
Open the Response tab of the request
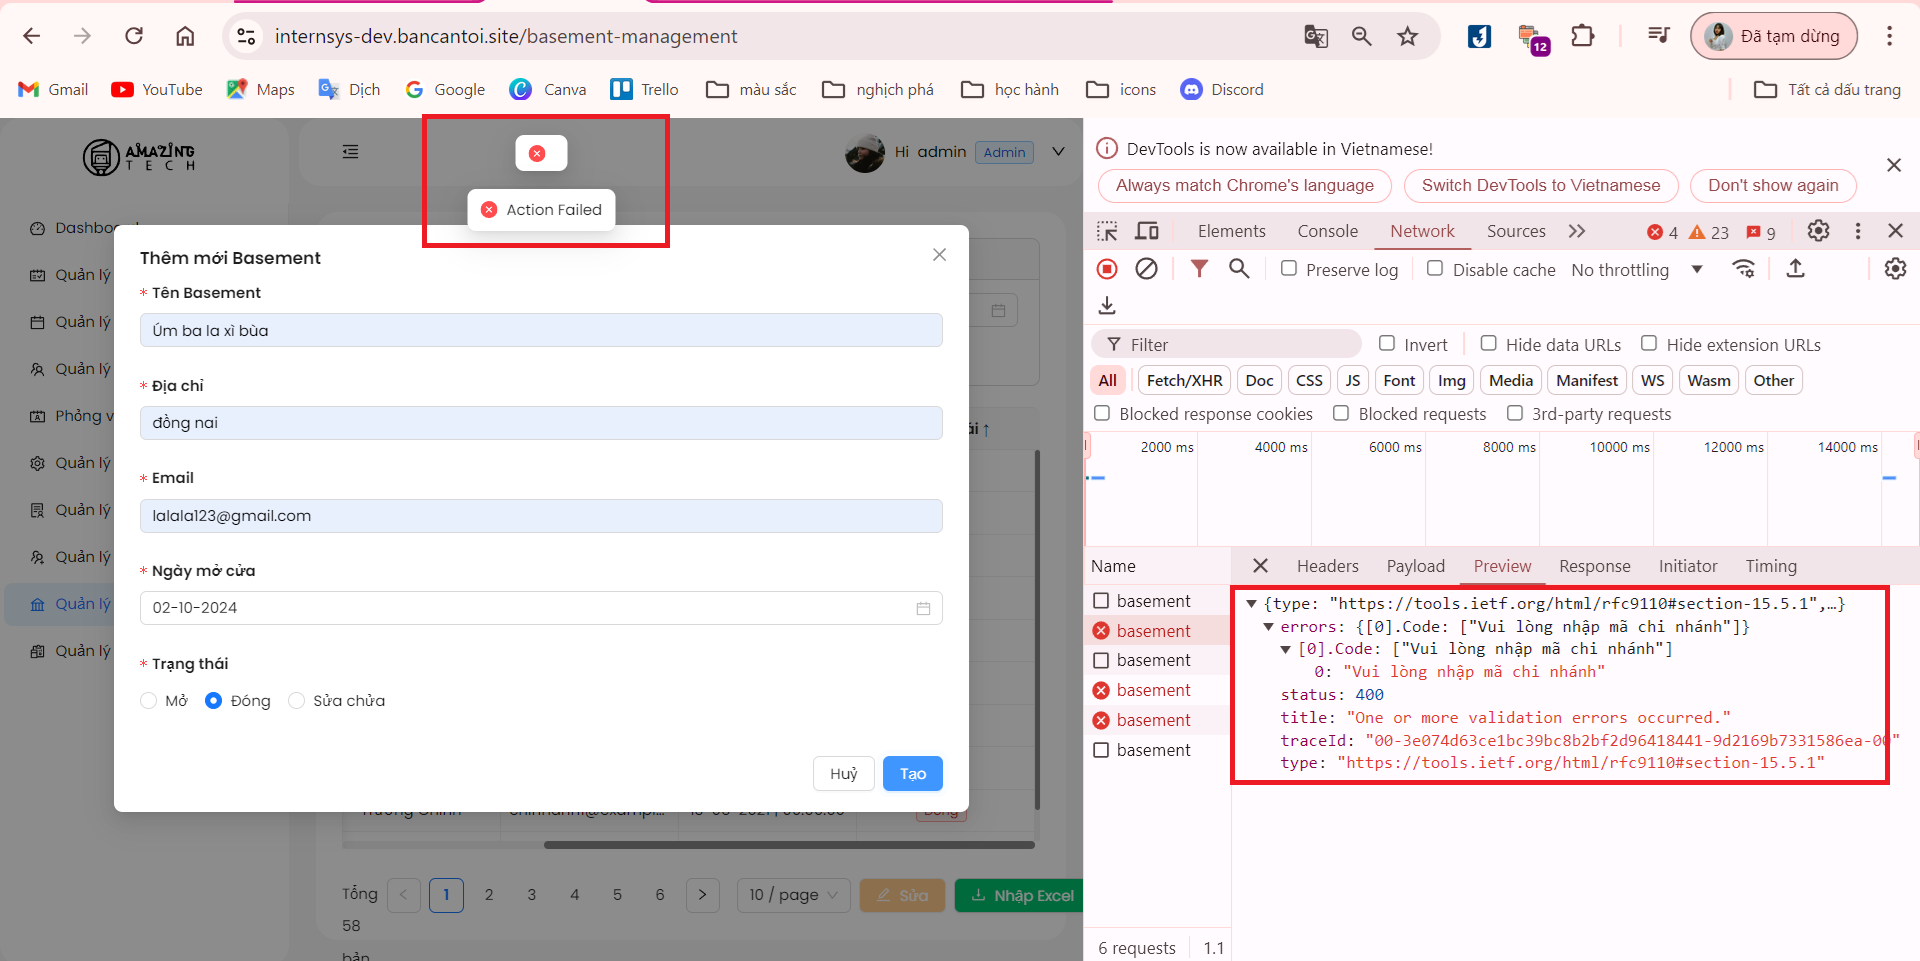pos(1594,566)
